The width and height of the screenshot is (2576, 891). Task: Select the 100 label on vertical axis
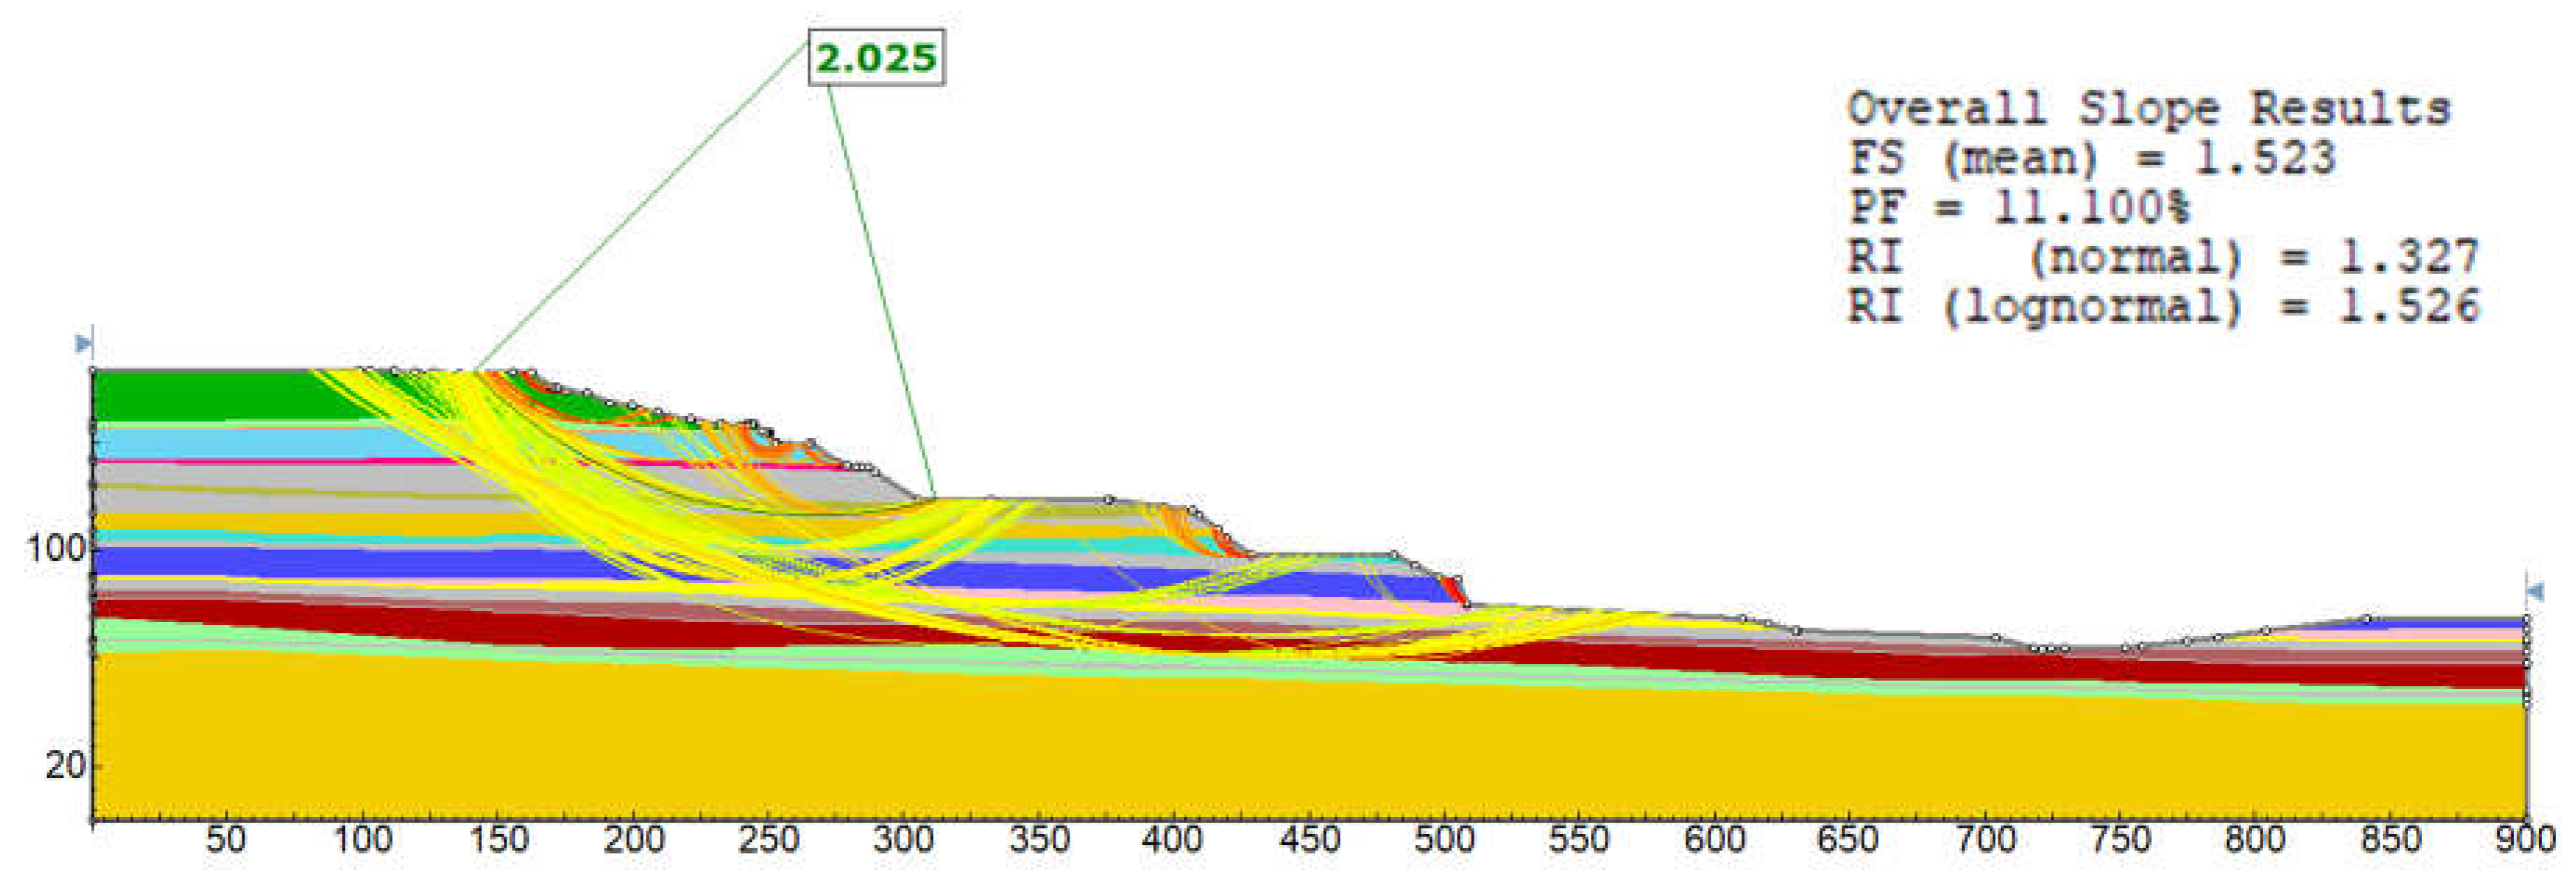click(x=56, y=549)
